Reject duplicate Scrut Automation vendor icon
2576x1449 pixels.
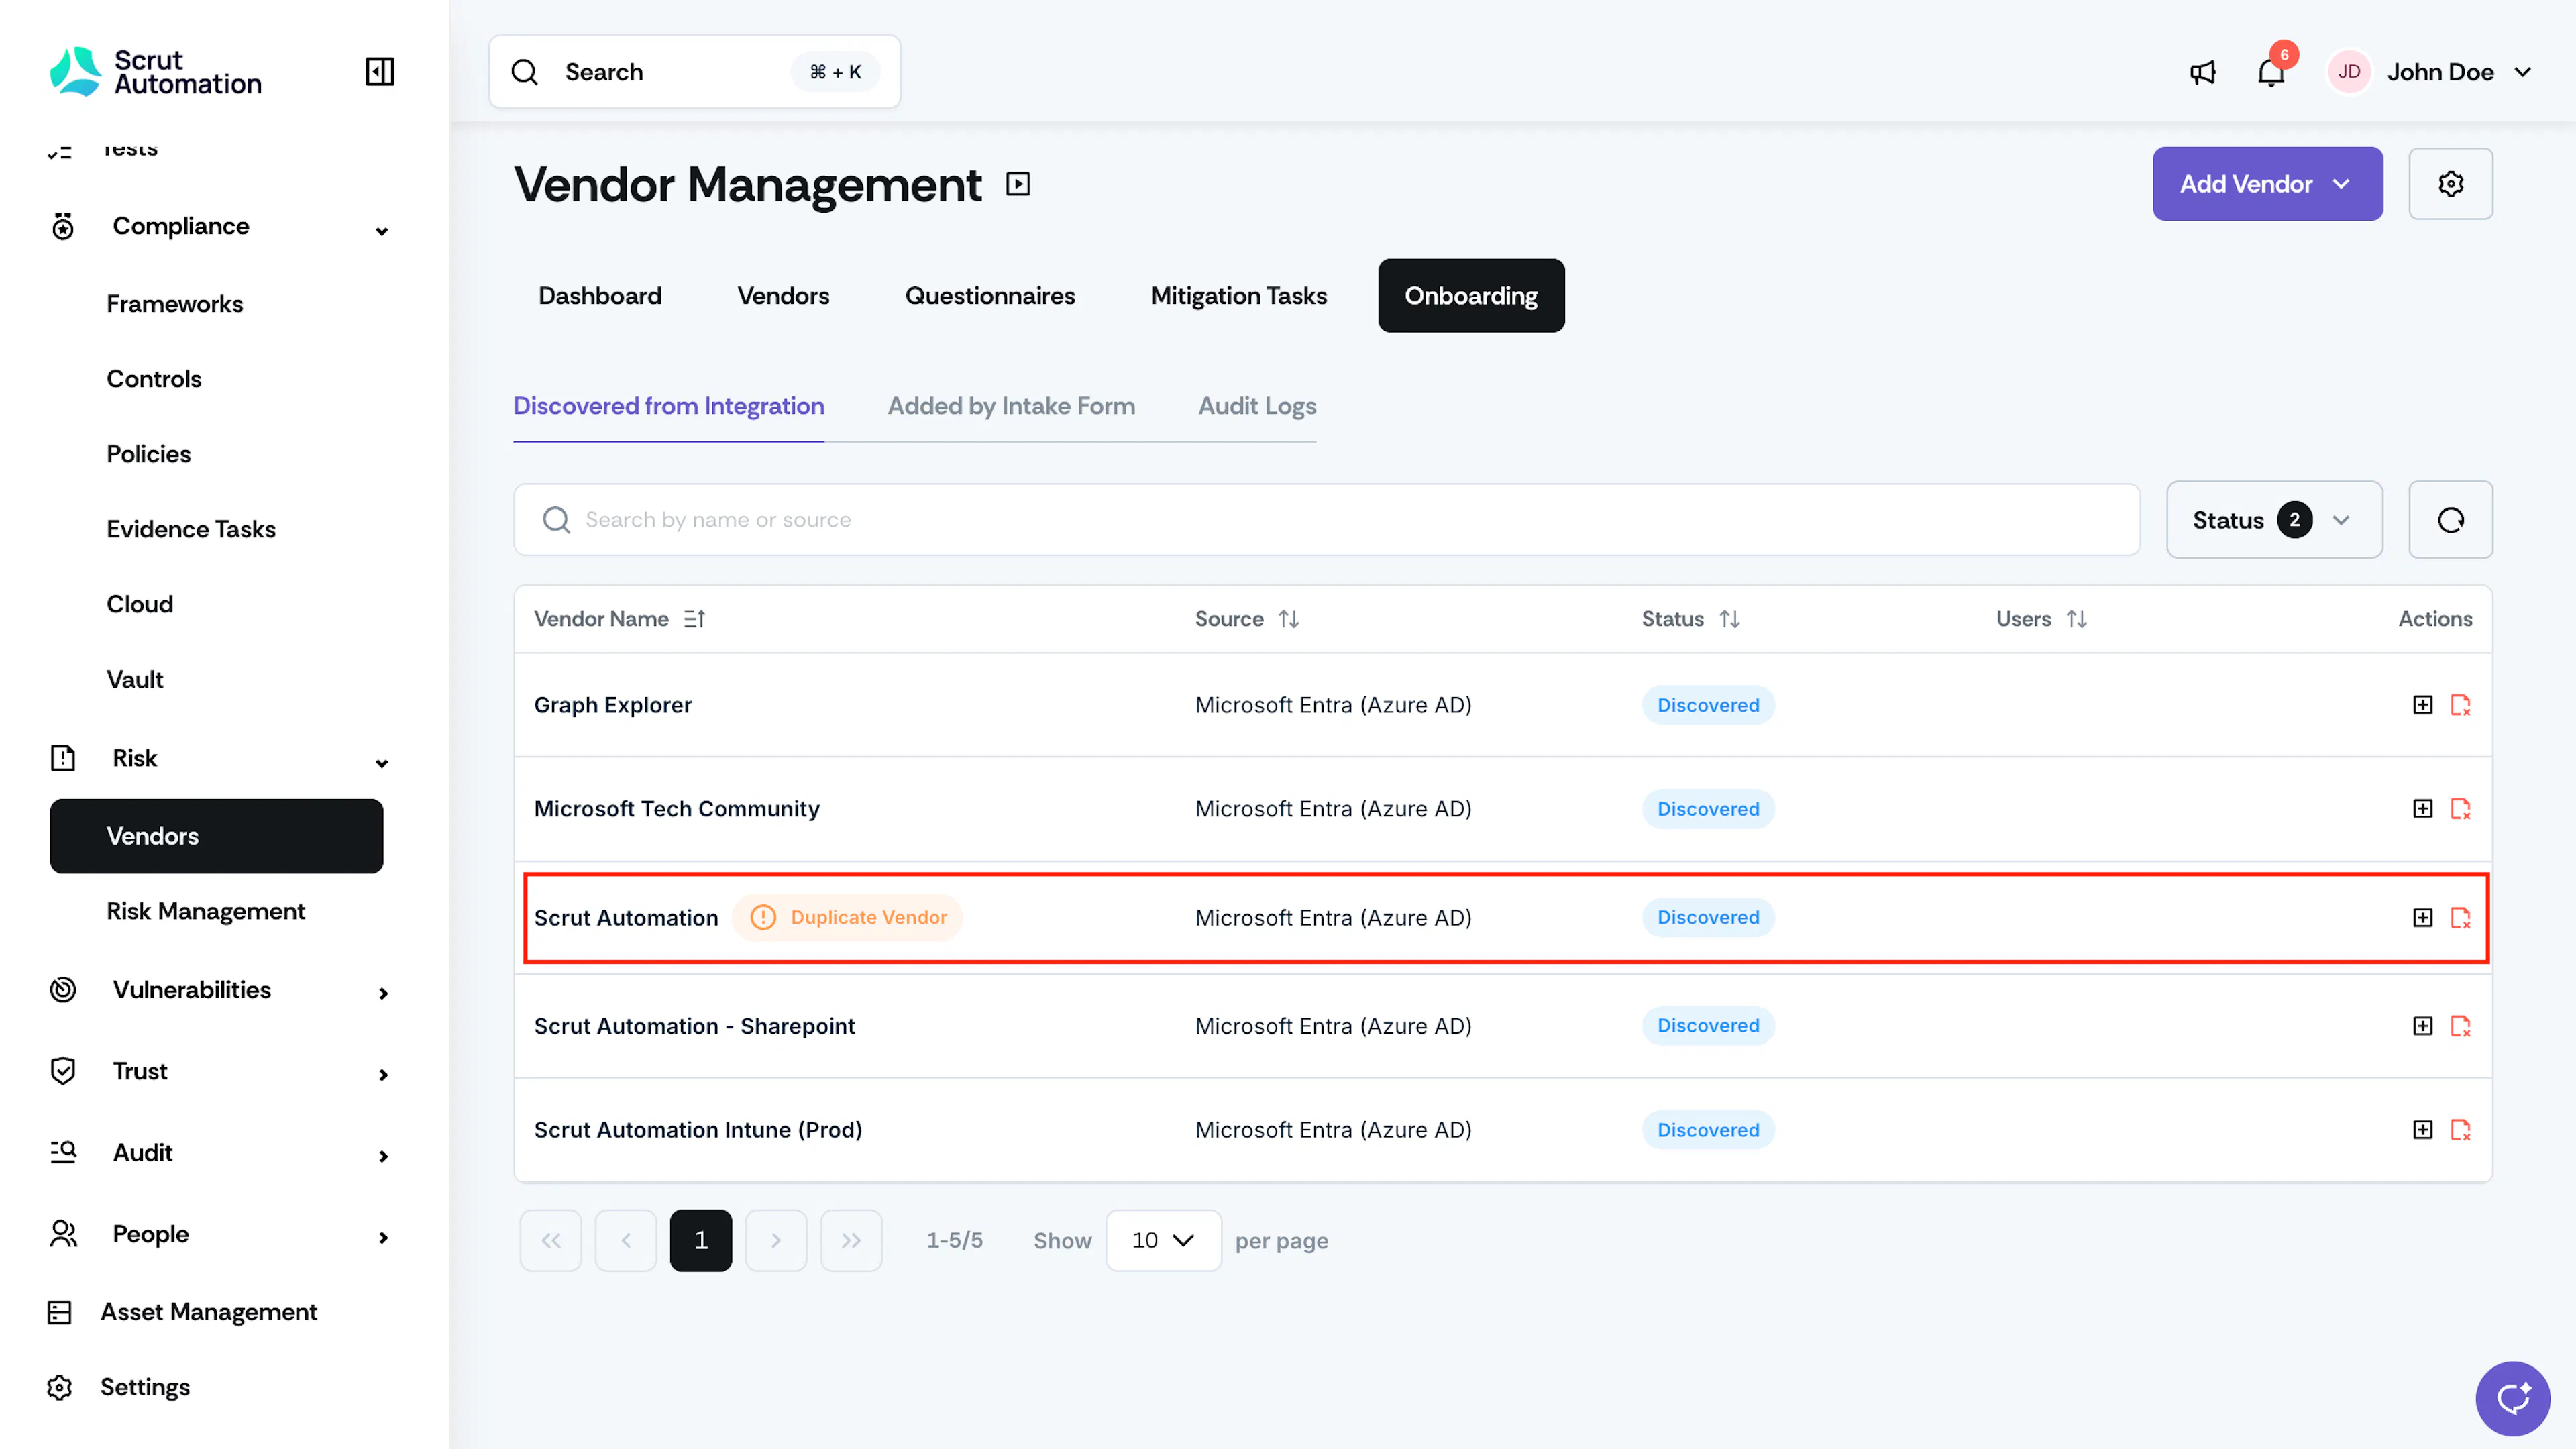pos(2460,917)
